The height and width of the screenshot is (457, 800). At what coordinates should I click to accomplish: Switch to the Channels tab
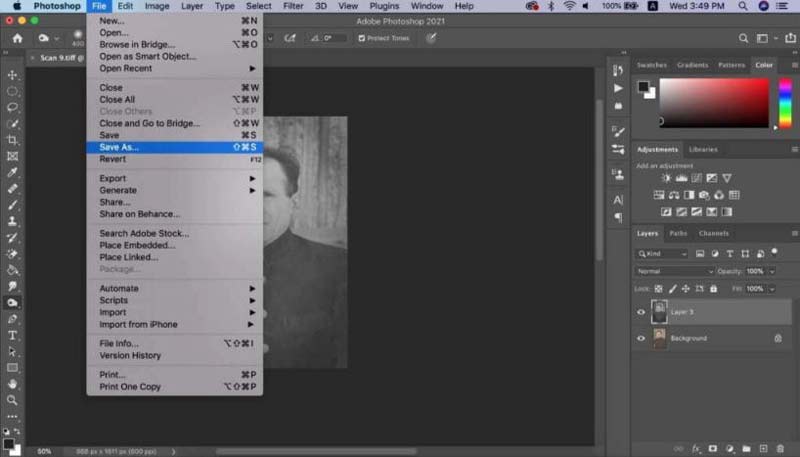(x=714, y=234)
